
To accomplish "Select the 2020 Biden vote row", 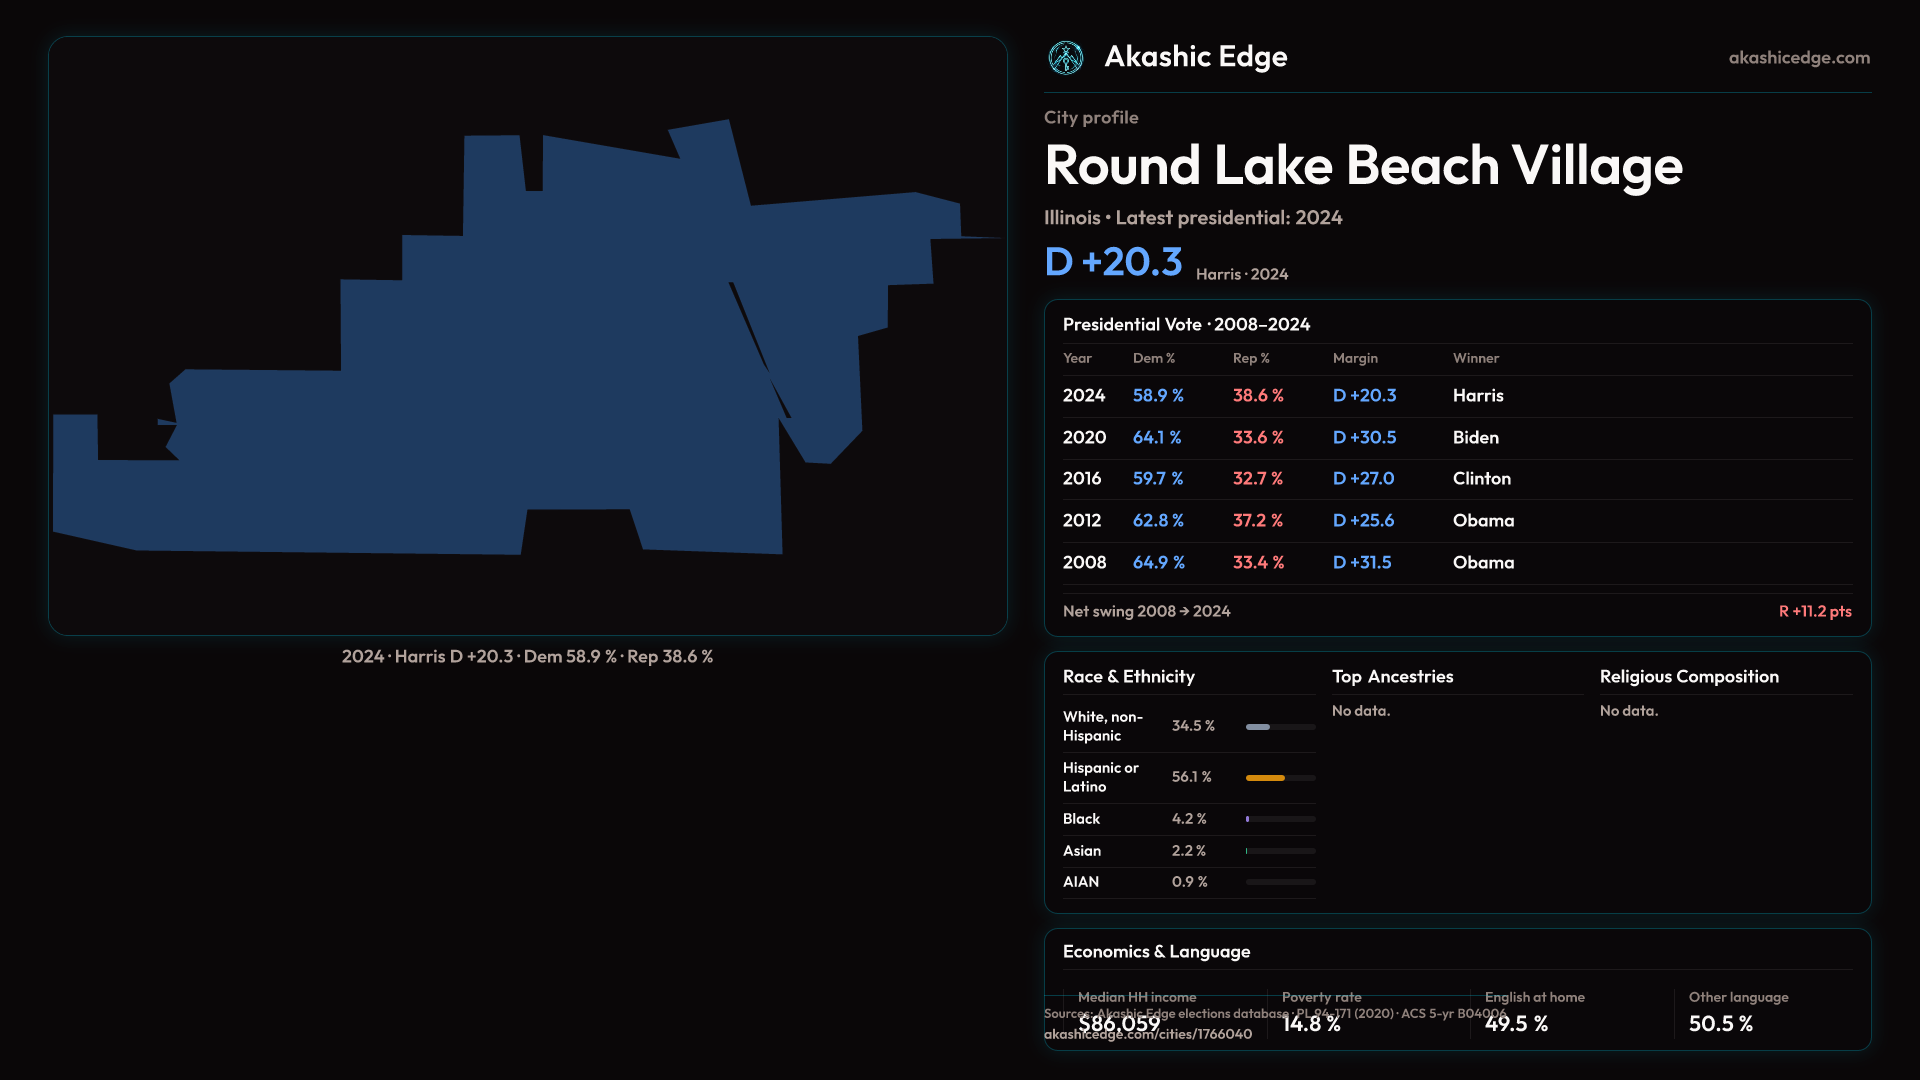I will (x=1456, y=438).
